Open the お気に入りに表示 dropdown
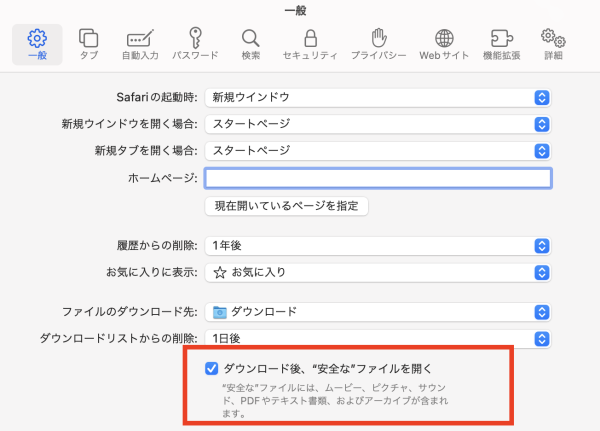 point(377,271)
